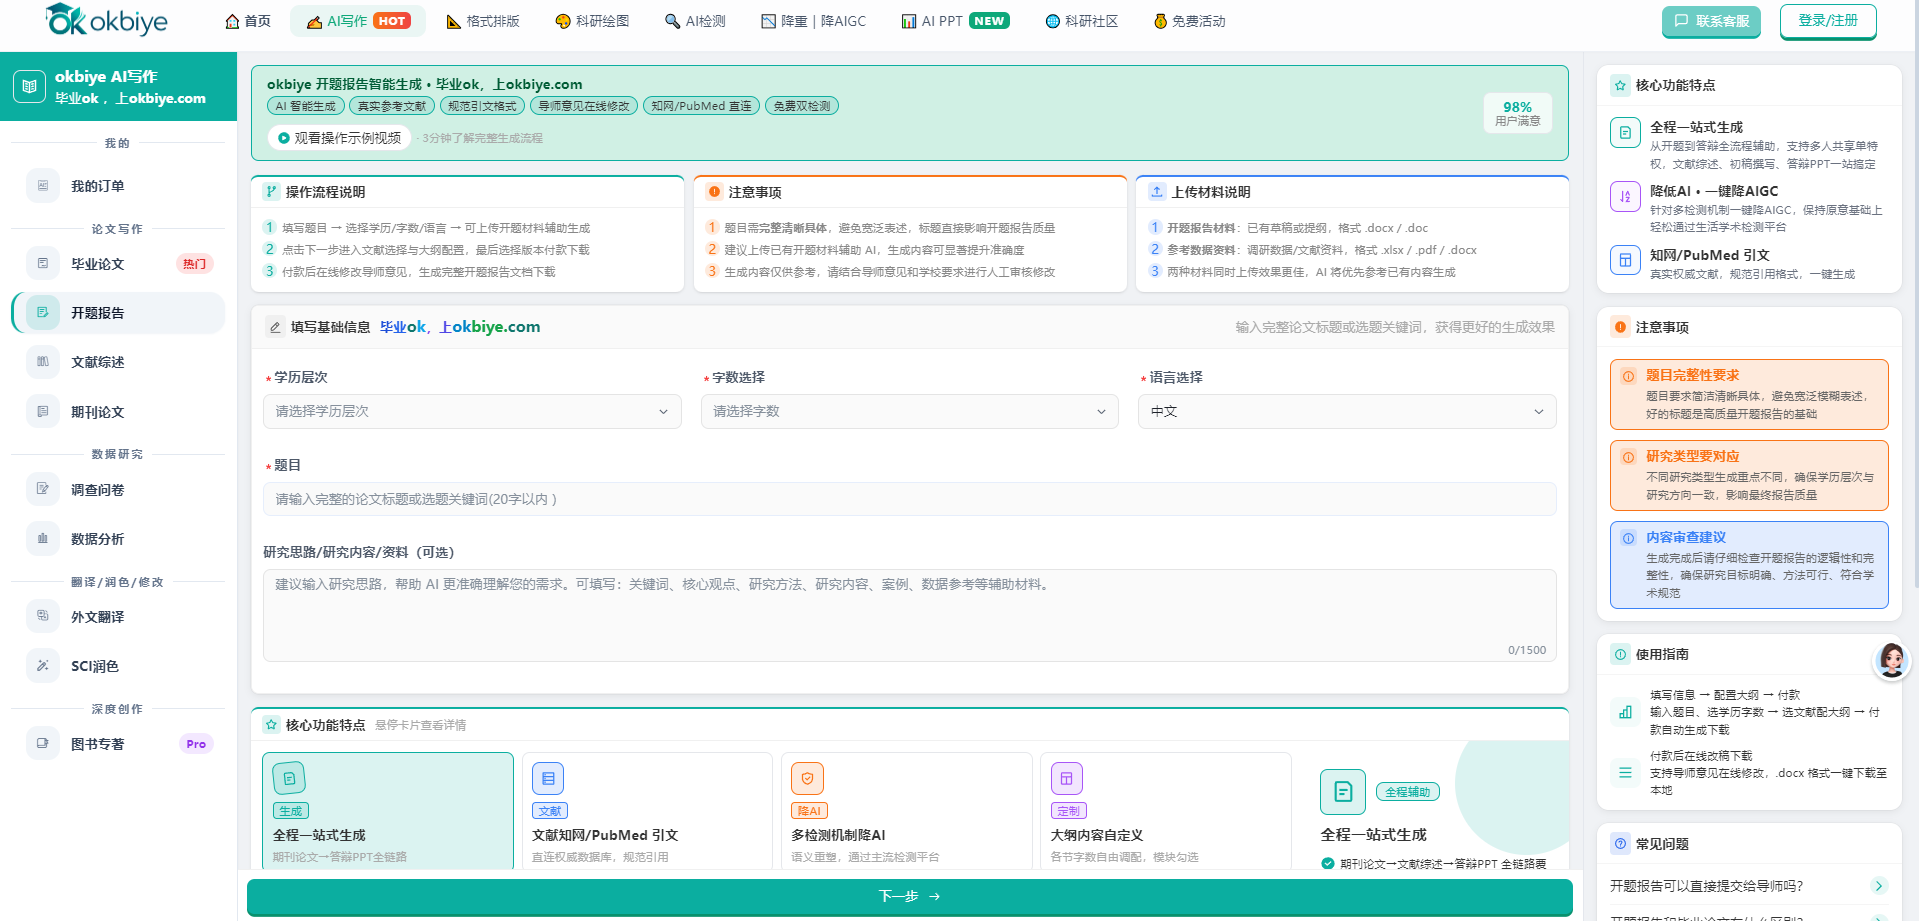Viewport: 1919px width, 921px height.
Task: Click the okbiye logo
Action: (x=106, y=20)
